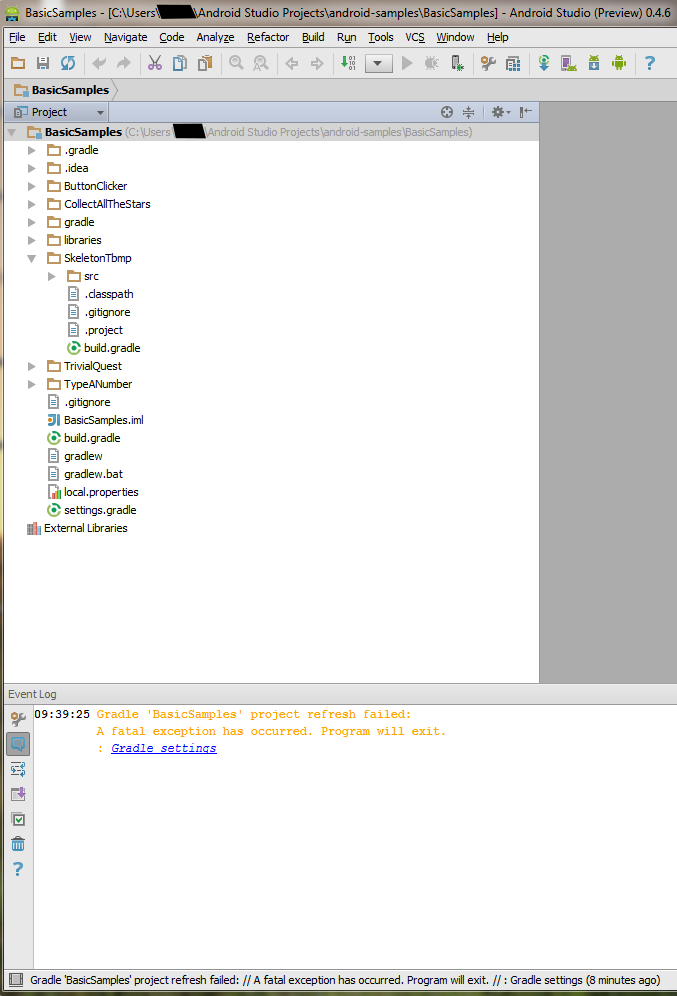Open the File menu
The height and width of the screenshot is (996, 677).
pos(17,37)
